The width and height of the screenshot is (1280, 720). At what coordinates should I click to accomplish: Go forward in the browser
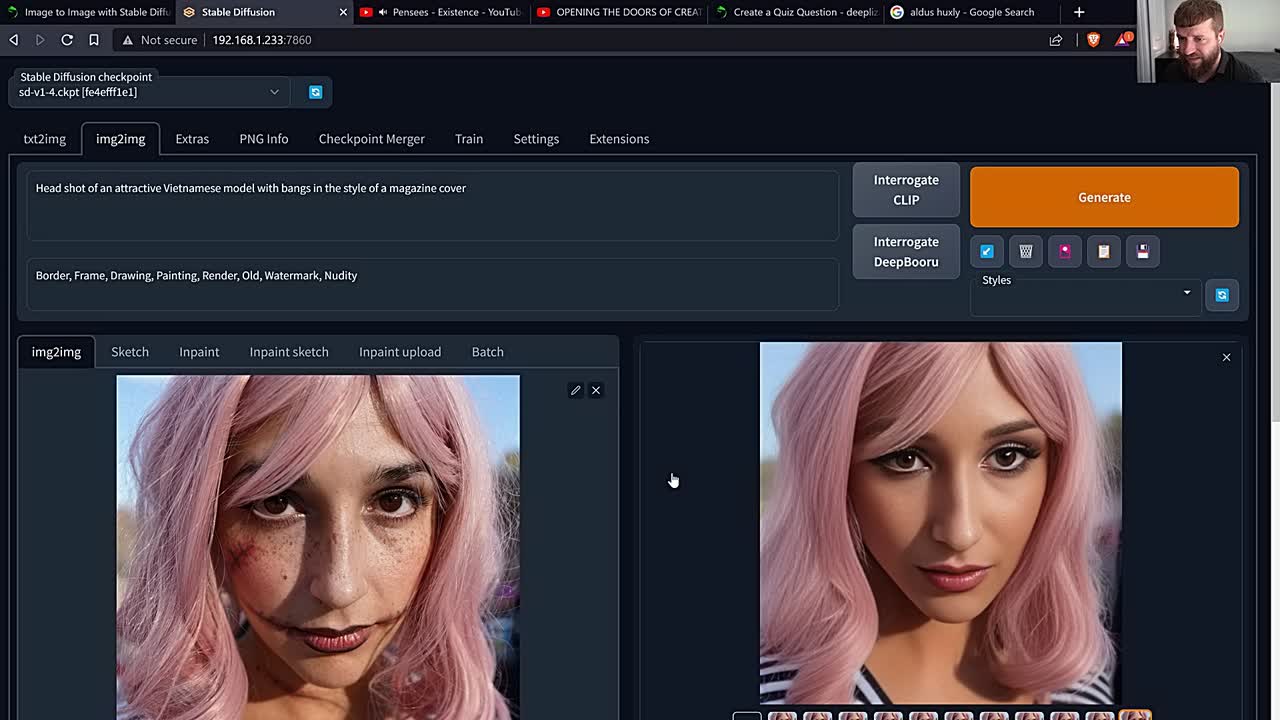(40, 40)
